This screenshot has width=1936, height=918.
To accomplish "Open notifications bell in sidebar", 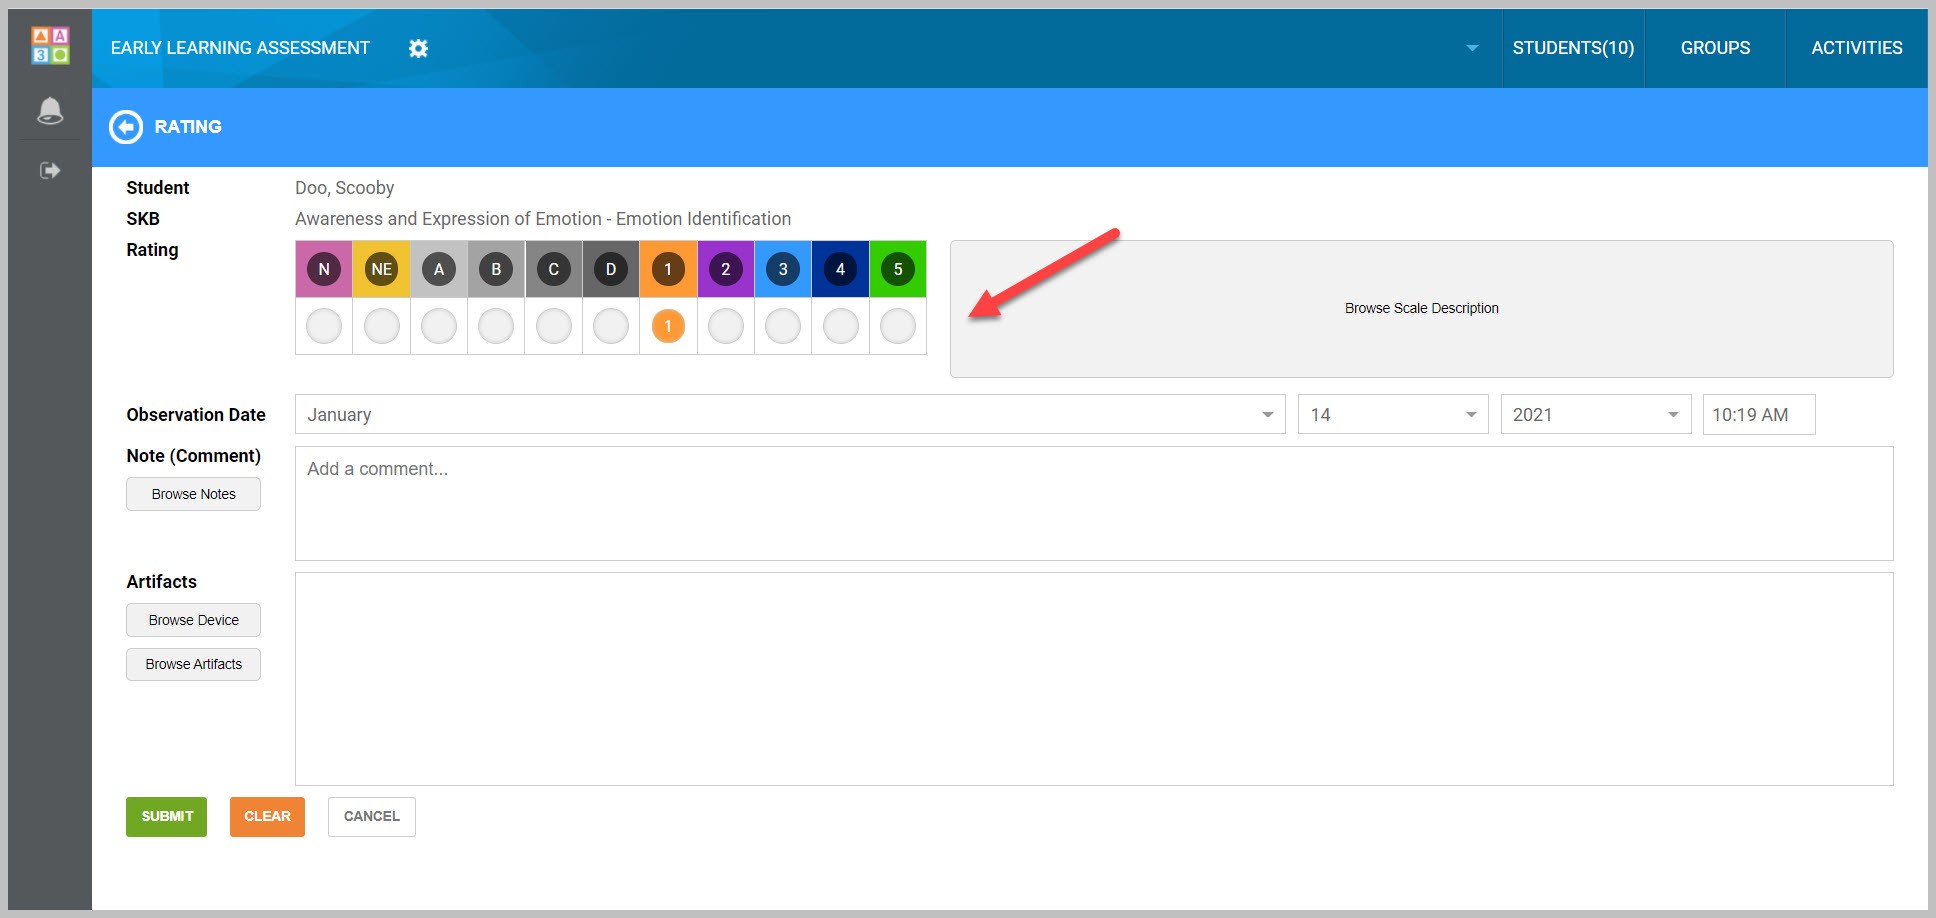I will [50, 111].
